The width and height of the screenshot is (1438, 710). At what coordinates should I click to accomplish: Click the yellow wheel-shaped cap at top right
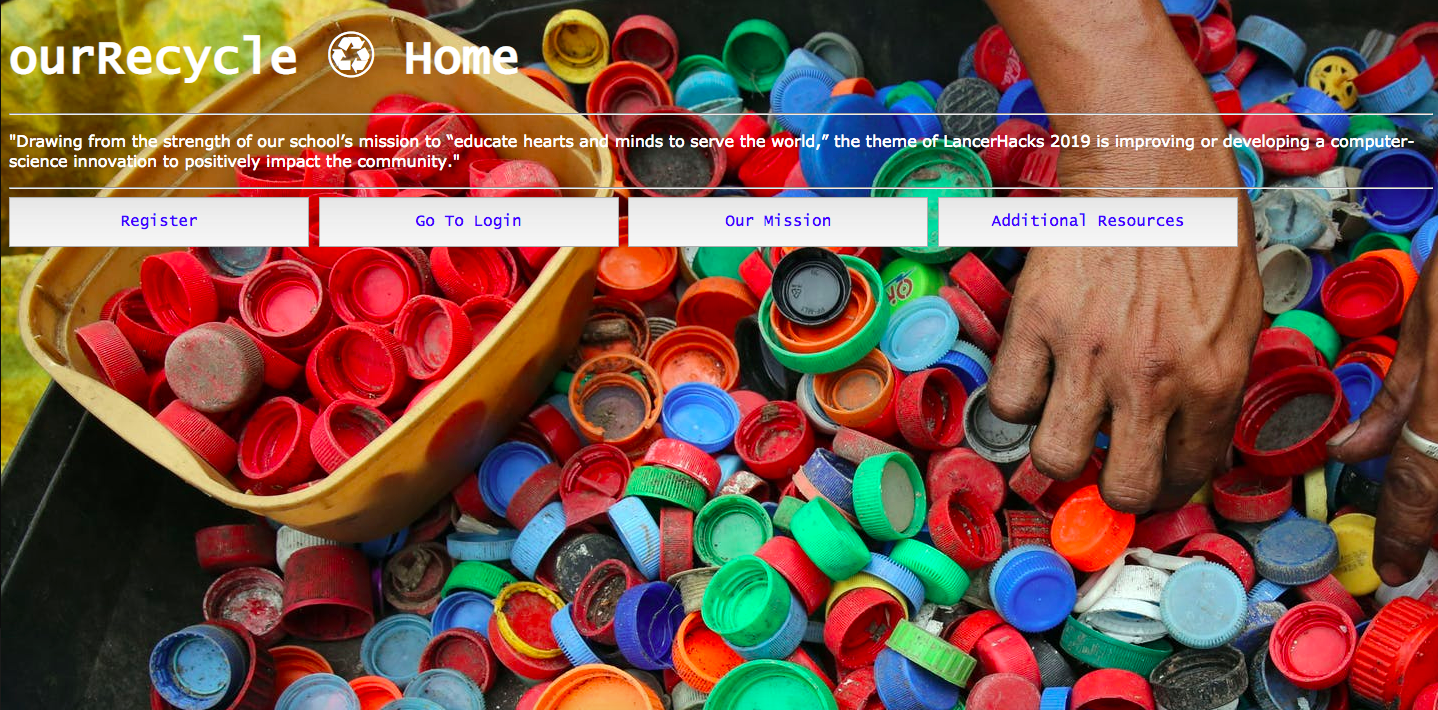1333,81
